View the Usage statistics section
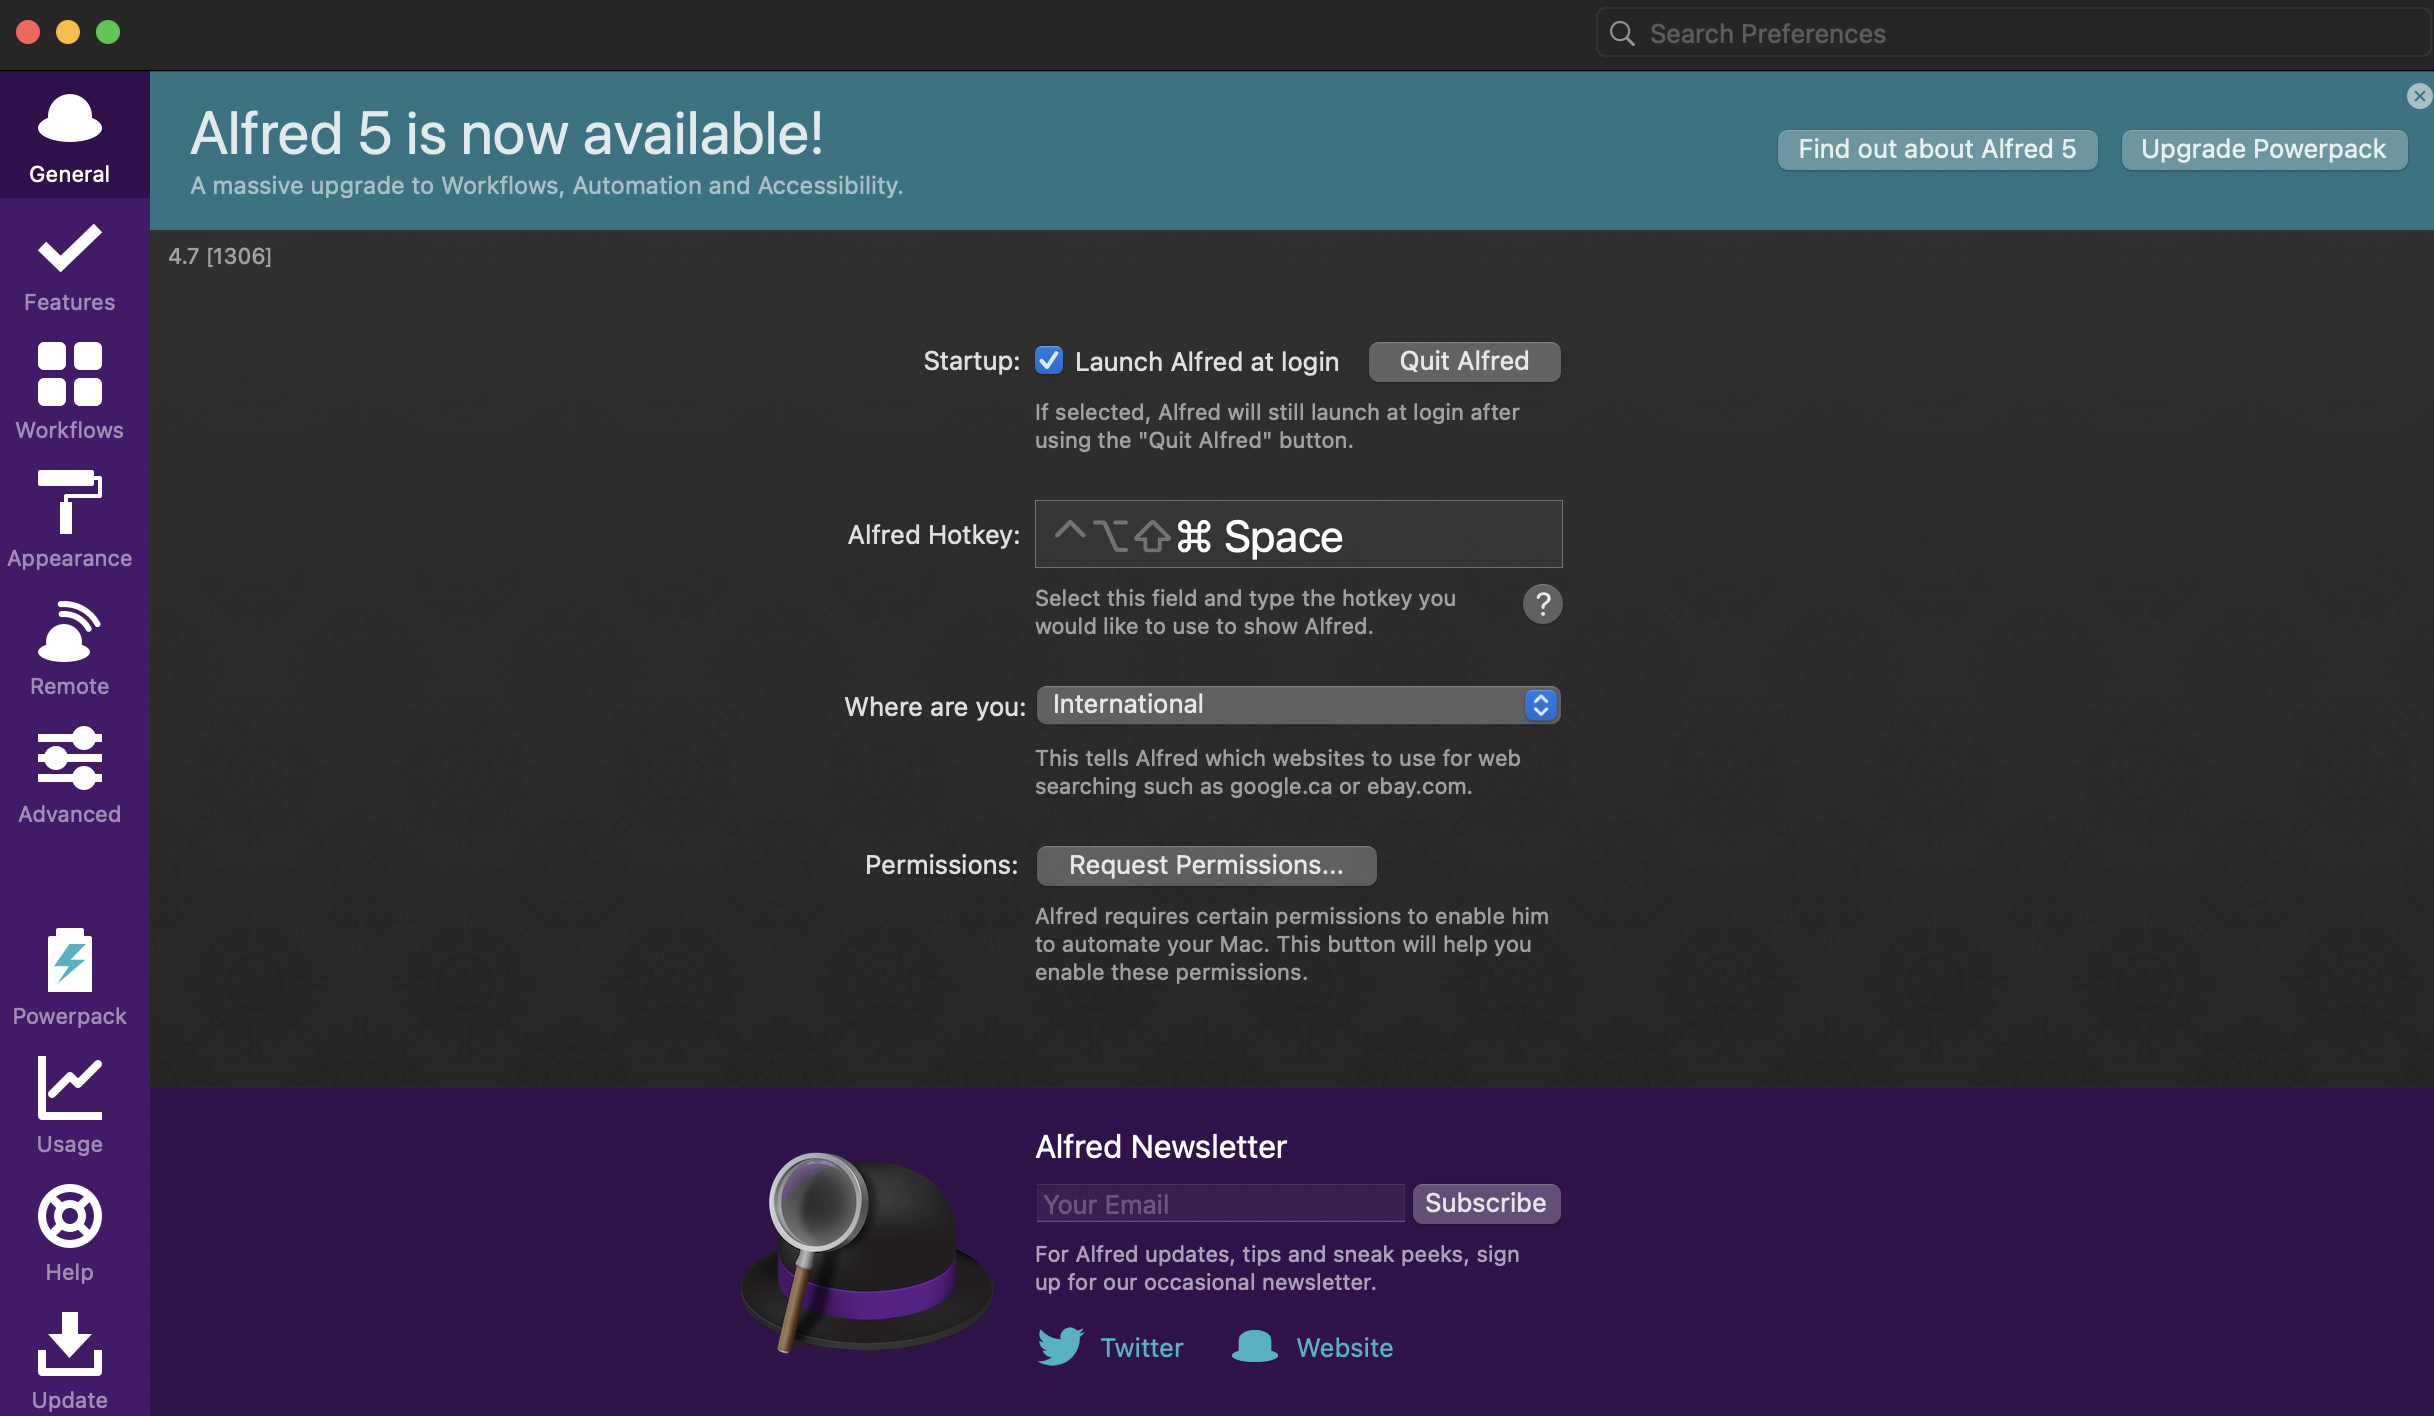The width and height of the screenshot is (2434, 1416). coord(70,1106)
